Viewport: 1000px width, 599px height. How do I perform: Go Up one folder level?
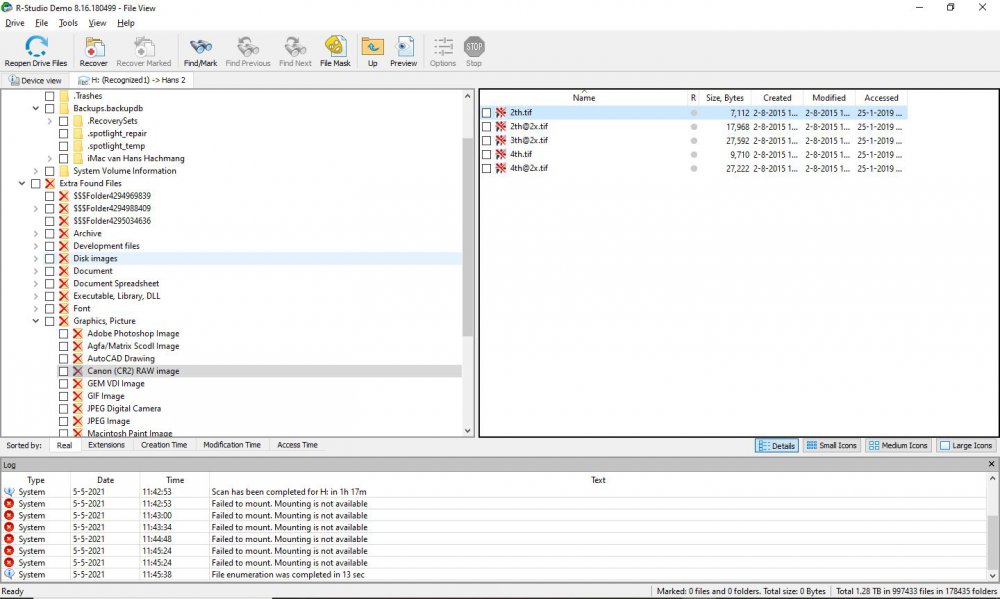point(372,47)
